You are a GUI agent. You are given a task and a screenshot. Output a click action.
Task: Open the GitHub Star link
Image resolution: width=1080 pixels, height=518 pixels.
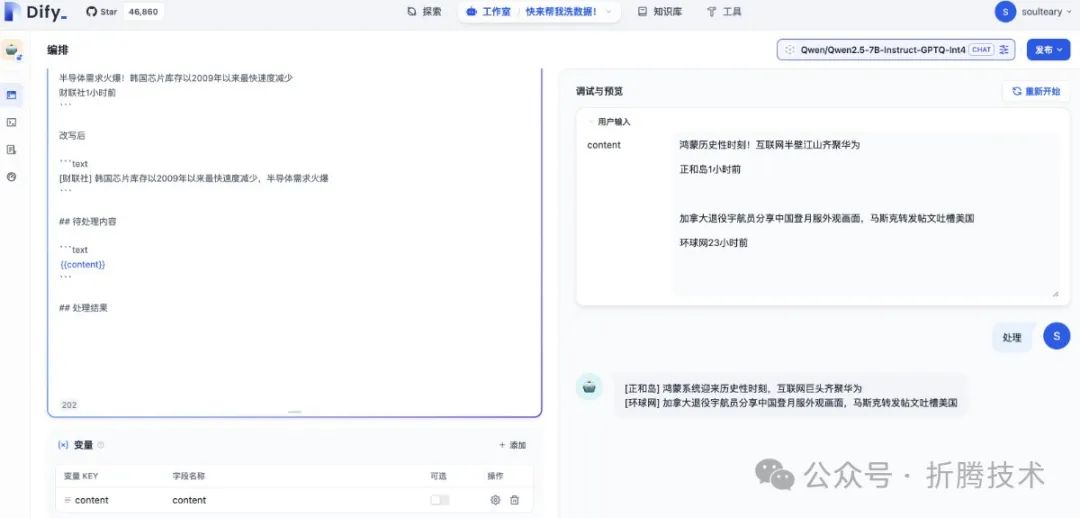(x=101, y=12)
